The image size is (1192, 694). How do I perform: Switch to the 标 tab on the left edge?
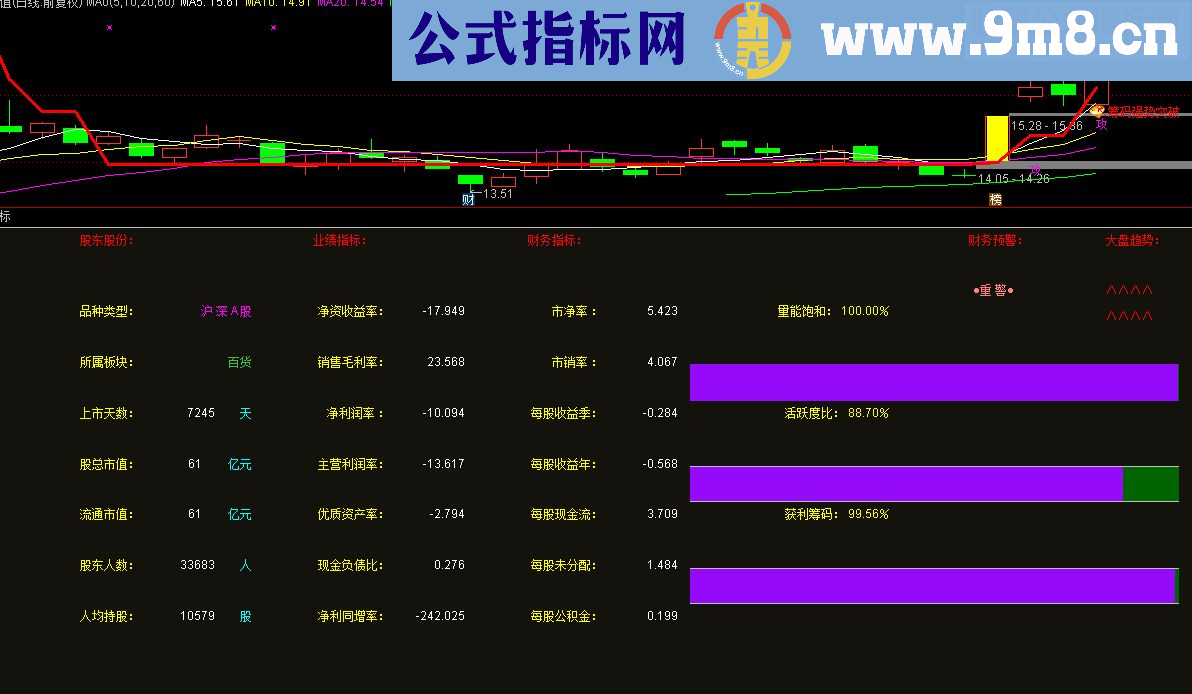point(4,217)
